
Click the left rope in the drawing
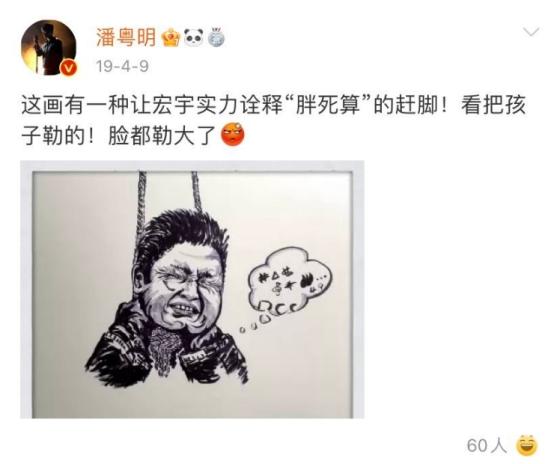(142, 201)
